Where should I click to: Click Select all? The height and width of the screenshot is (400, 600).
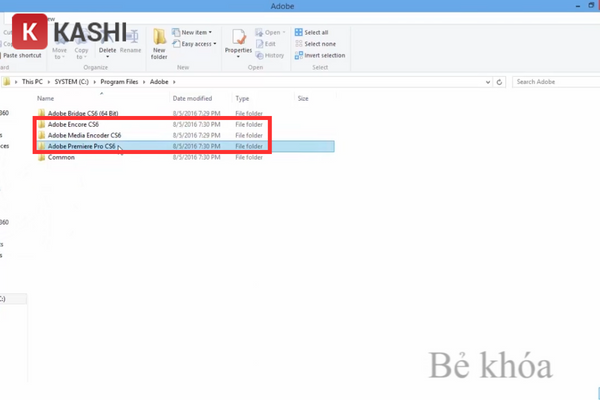pyautogui.click(x=311, y=33)
